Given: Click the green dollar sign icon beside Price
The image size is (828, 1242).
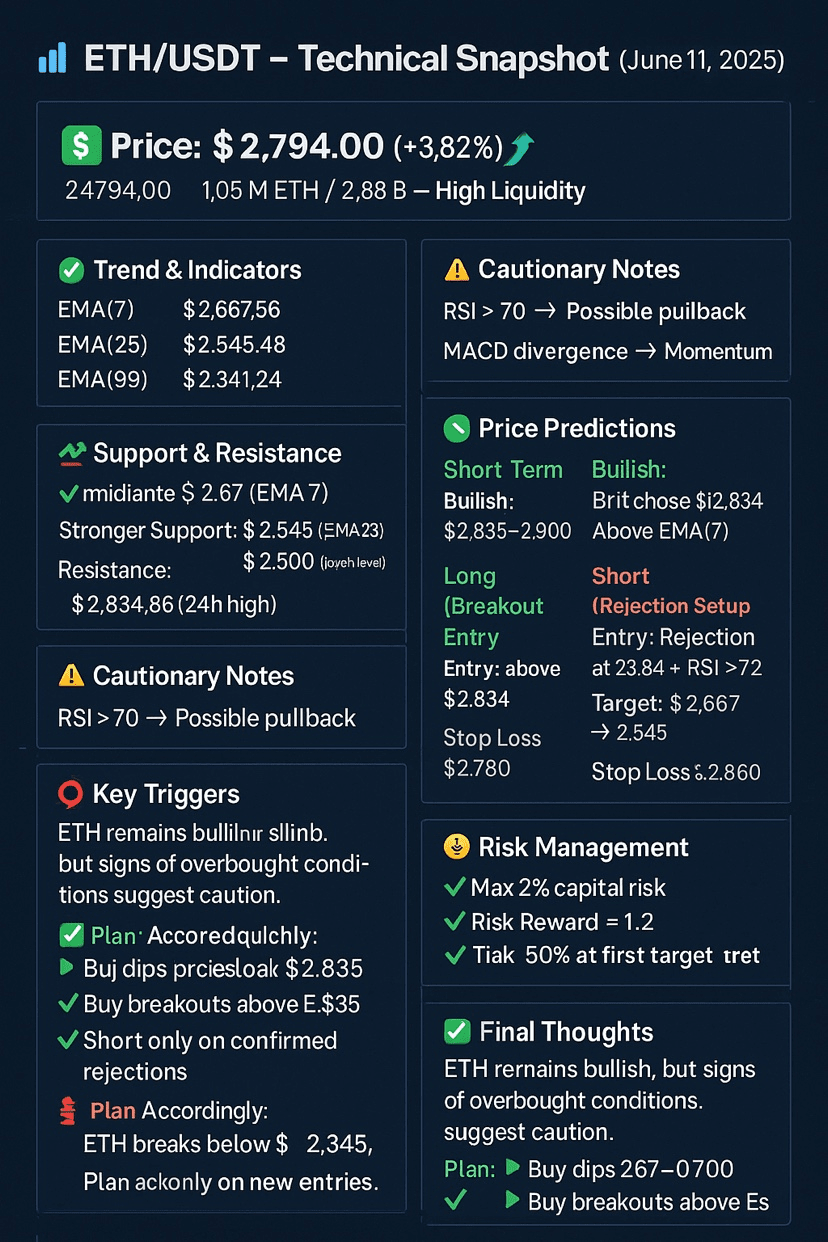Looking at the screenshot, I should click(80, 146).
